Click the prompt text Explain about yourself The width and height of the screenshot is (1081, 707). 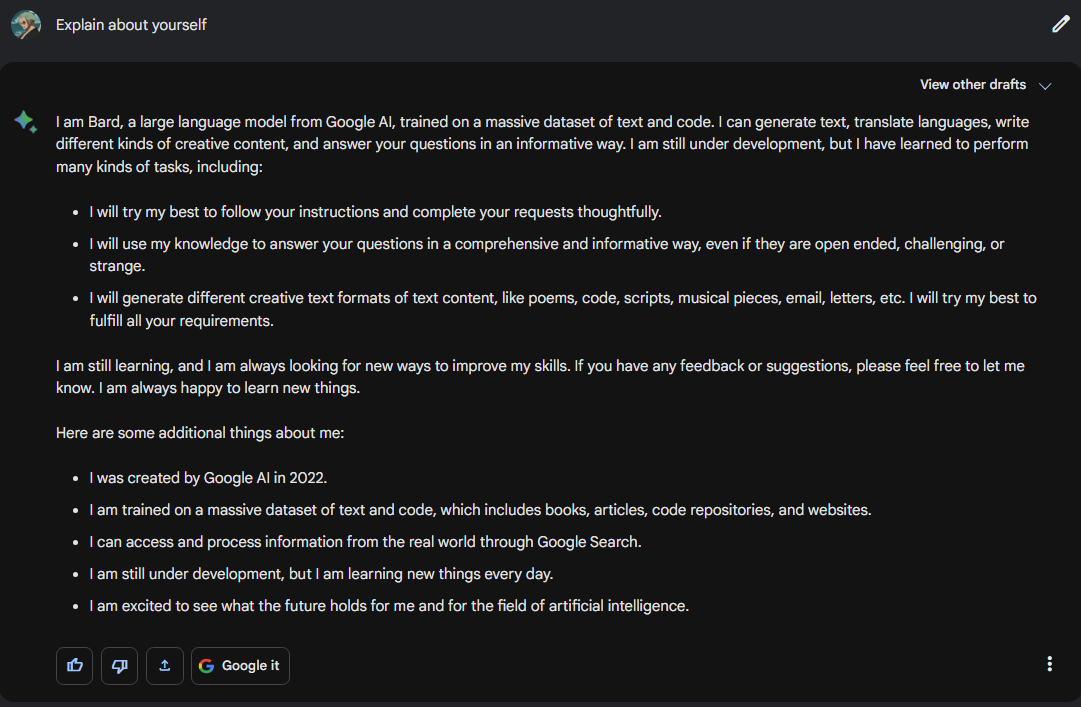click(131, 25)
